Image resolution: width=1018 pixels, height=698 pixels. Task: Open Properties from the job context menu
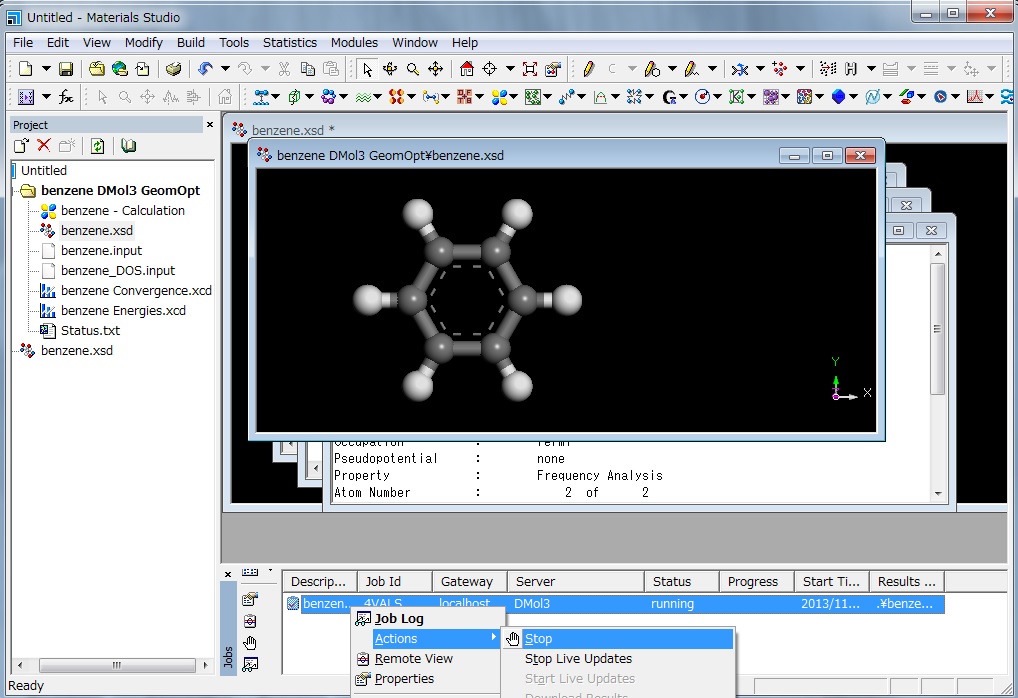coord(404,679)
